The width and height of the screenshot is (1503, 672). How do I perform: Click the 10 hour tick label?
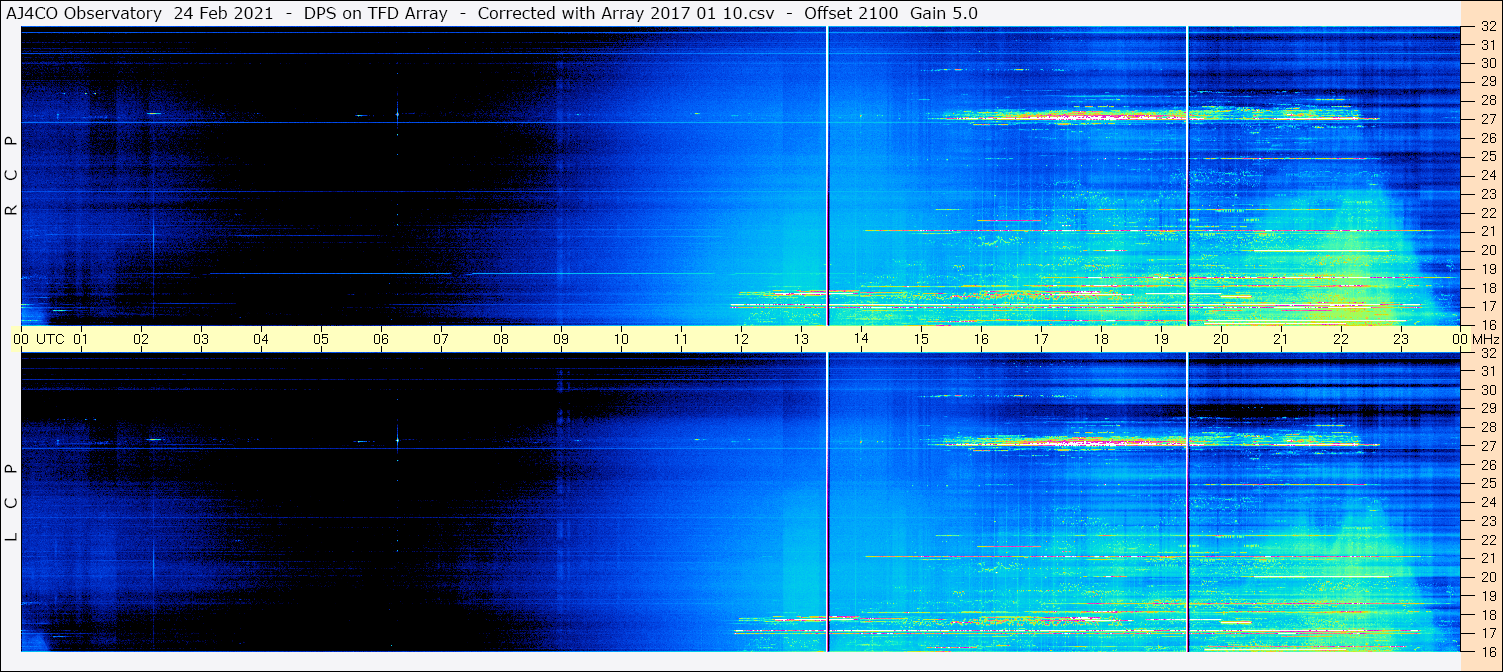pyautogui.click(x=621, y=339)
